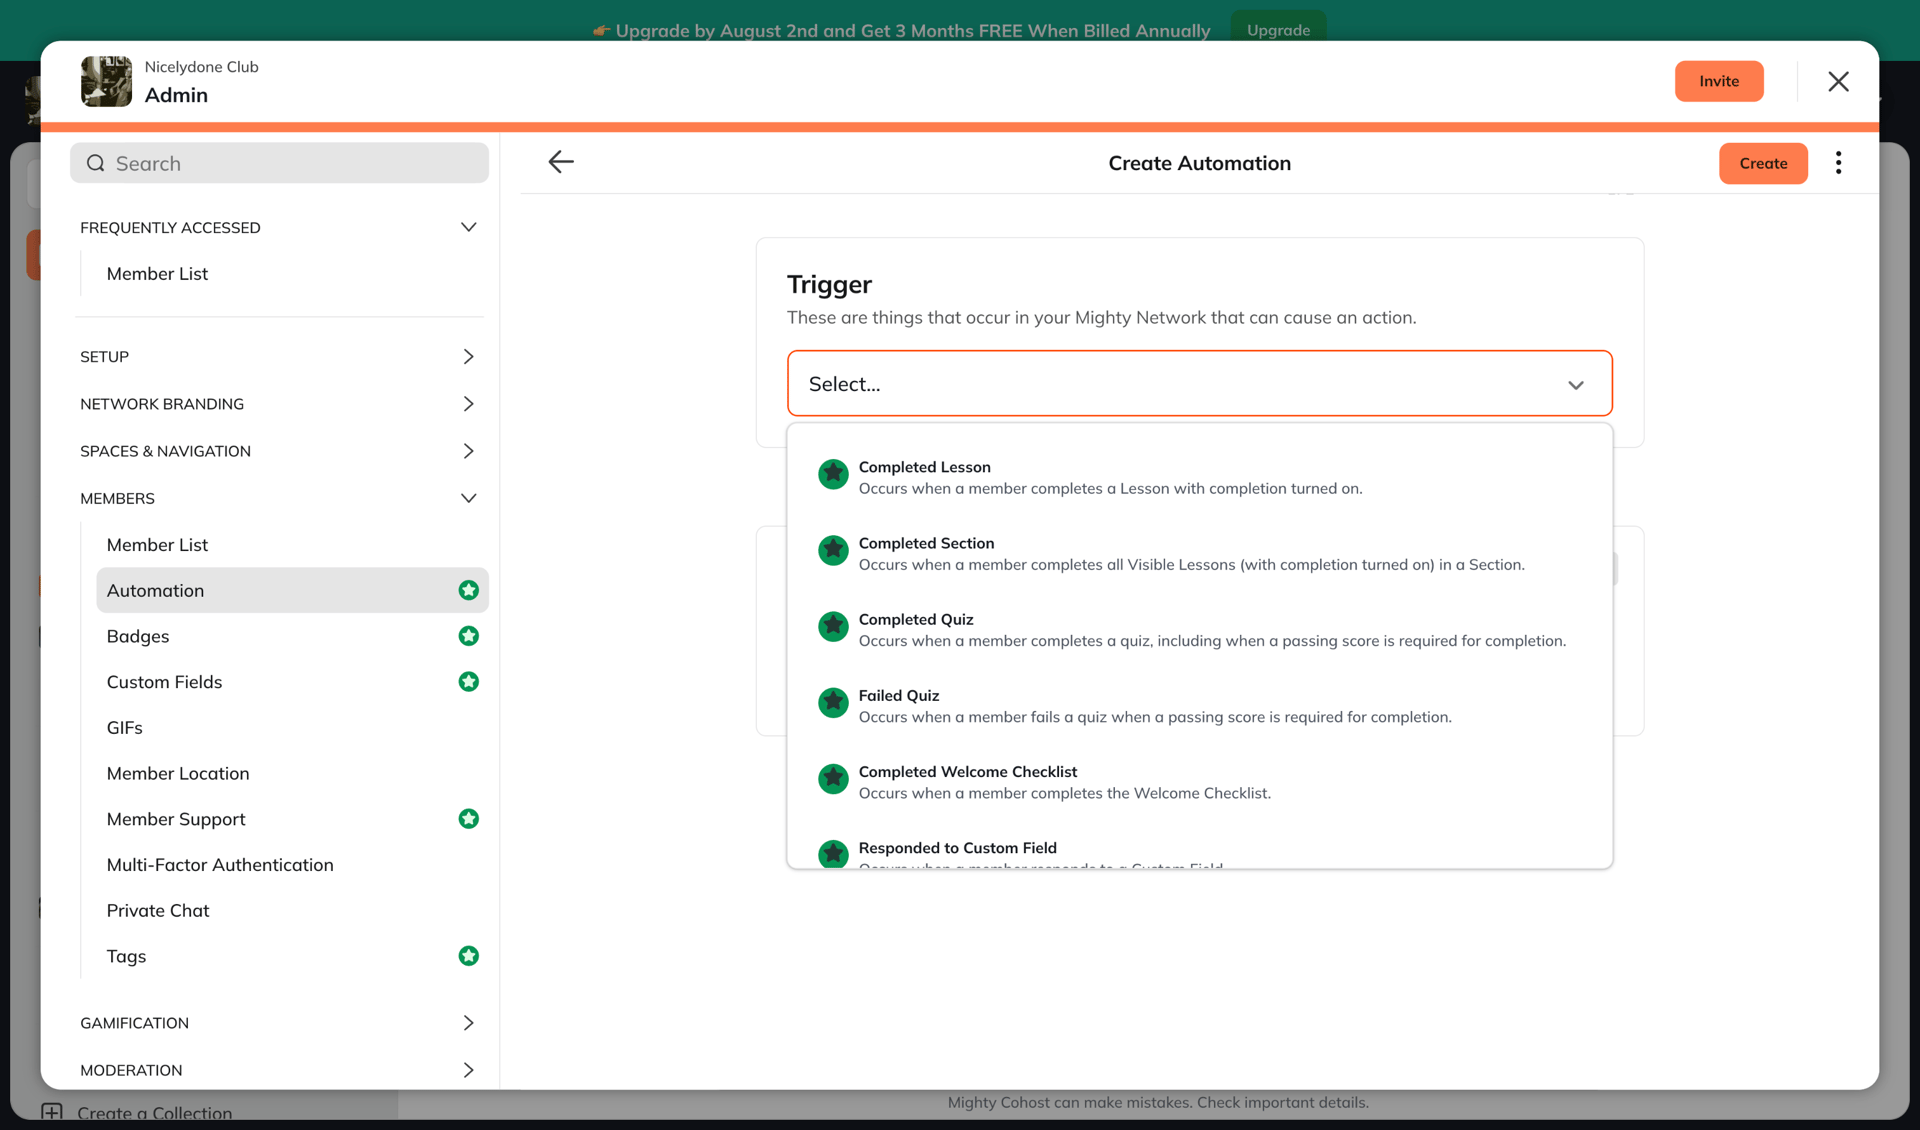Open the three-dot options menu near Create

coord(1838,162)
